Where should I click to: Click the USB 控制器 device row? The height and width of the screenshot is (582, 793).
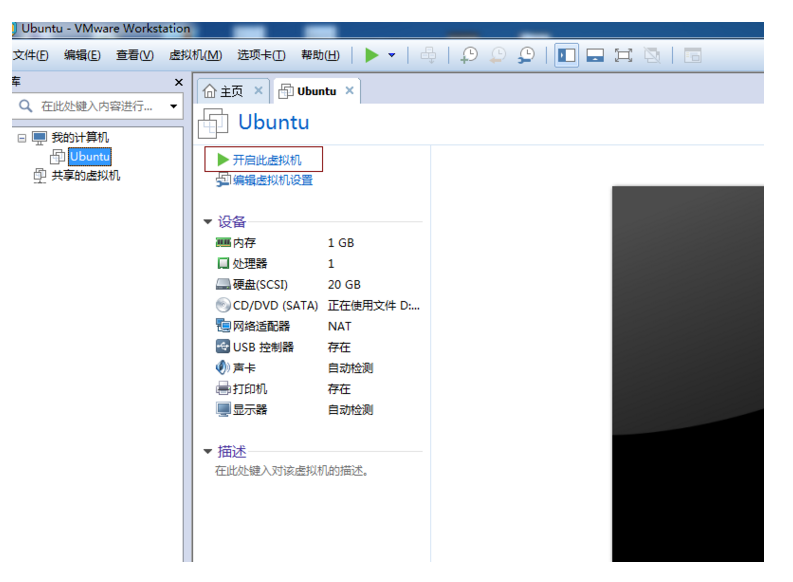318,347
